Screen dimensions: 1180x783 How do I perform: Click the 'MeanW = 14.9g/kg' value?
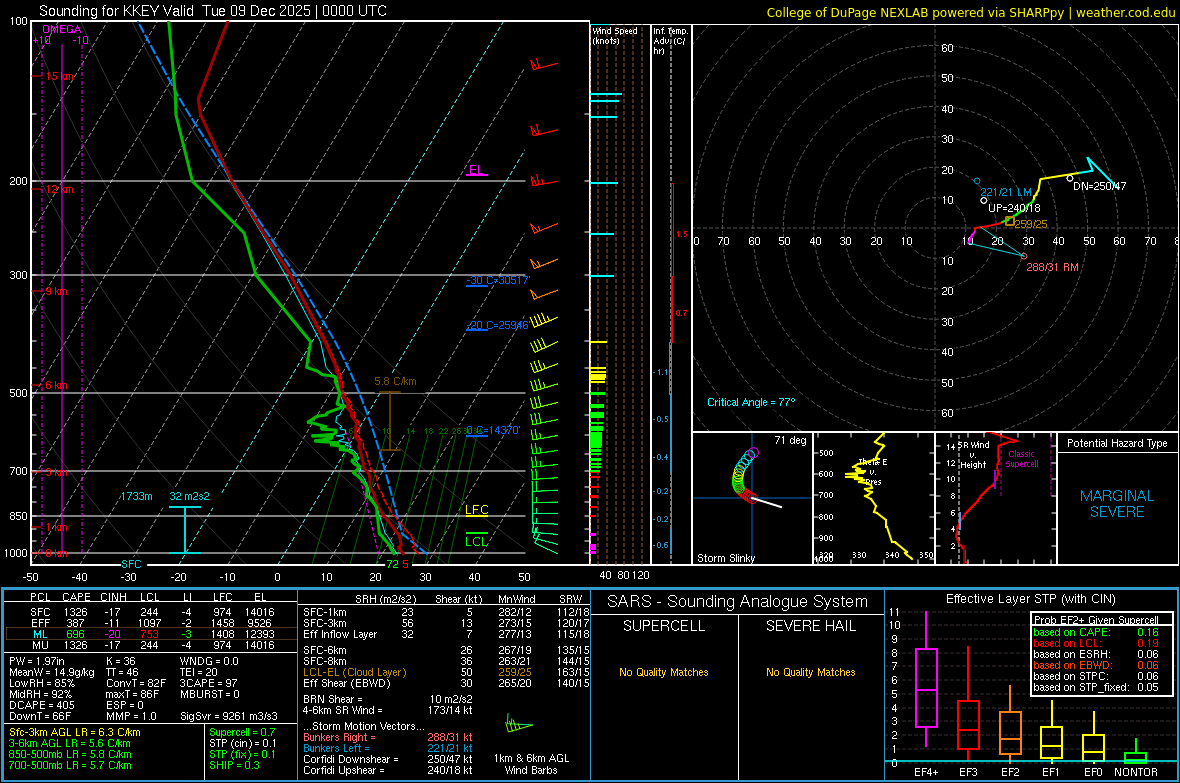[x=52, y=672]
